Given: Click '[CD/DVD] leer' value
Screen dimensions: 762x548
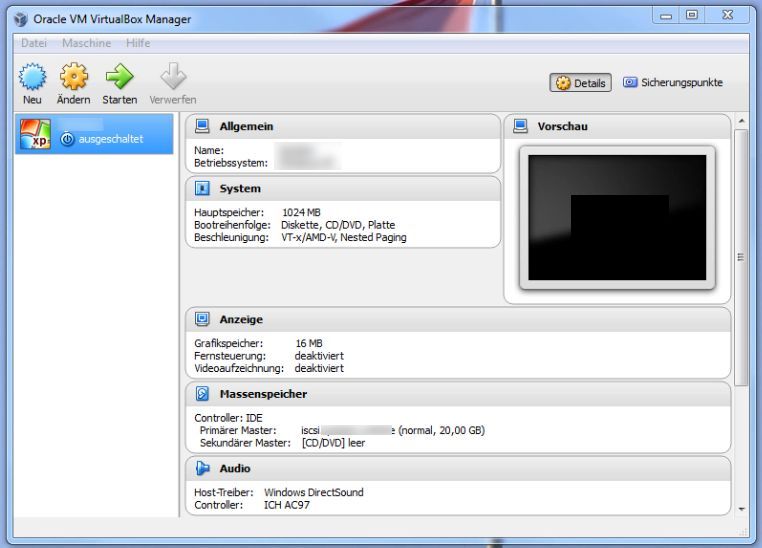Looking at the screenshot, I should point(333,443).
